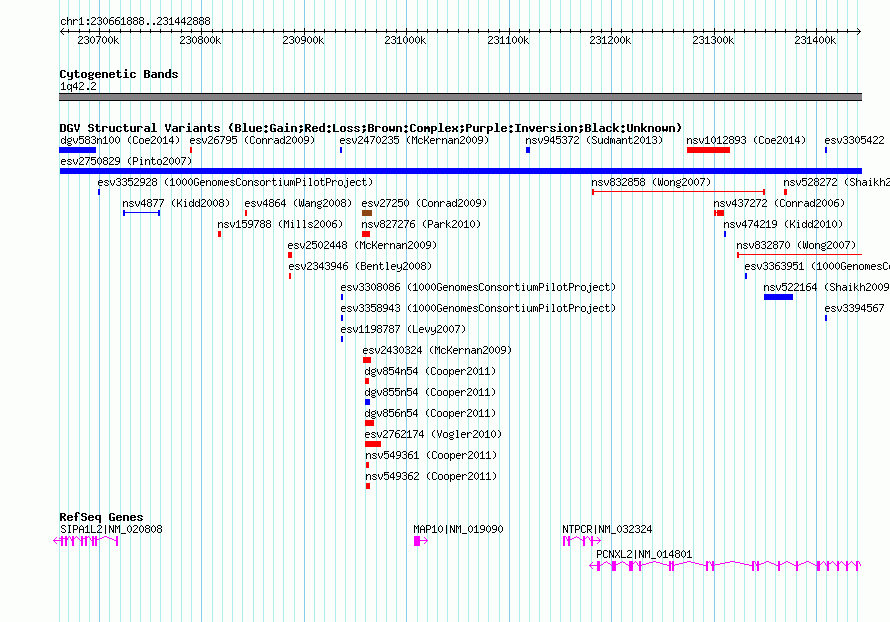This screenshot has height=622, width=890.
Task: Select the red esv2762174 loss bar
Action: [373, 444]
